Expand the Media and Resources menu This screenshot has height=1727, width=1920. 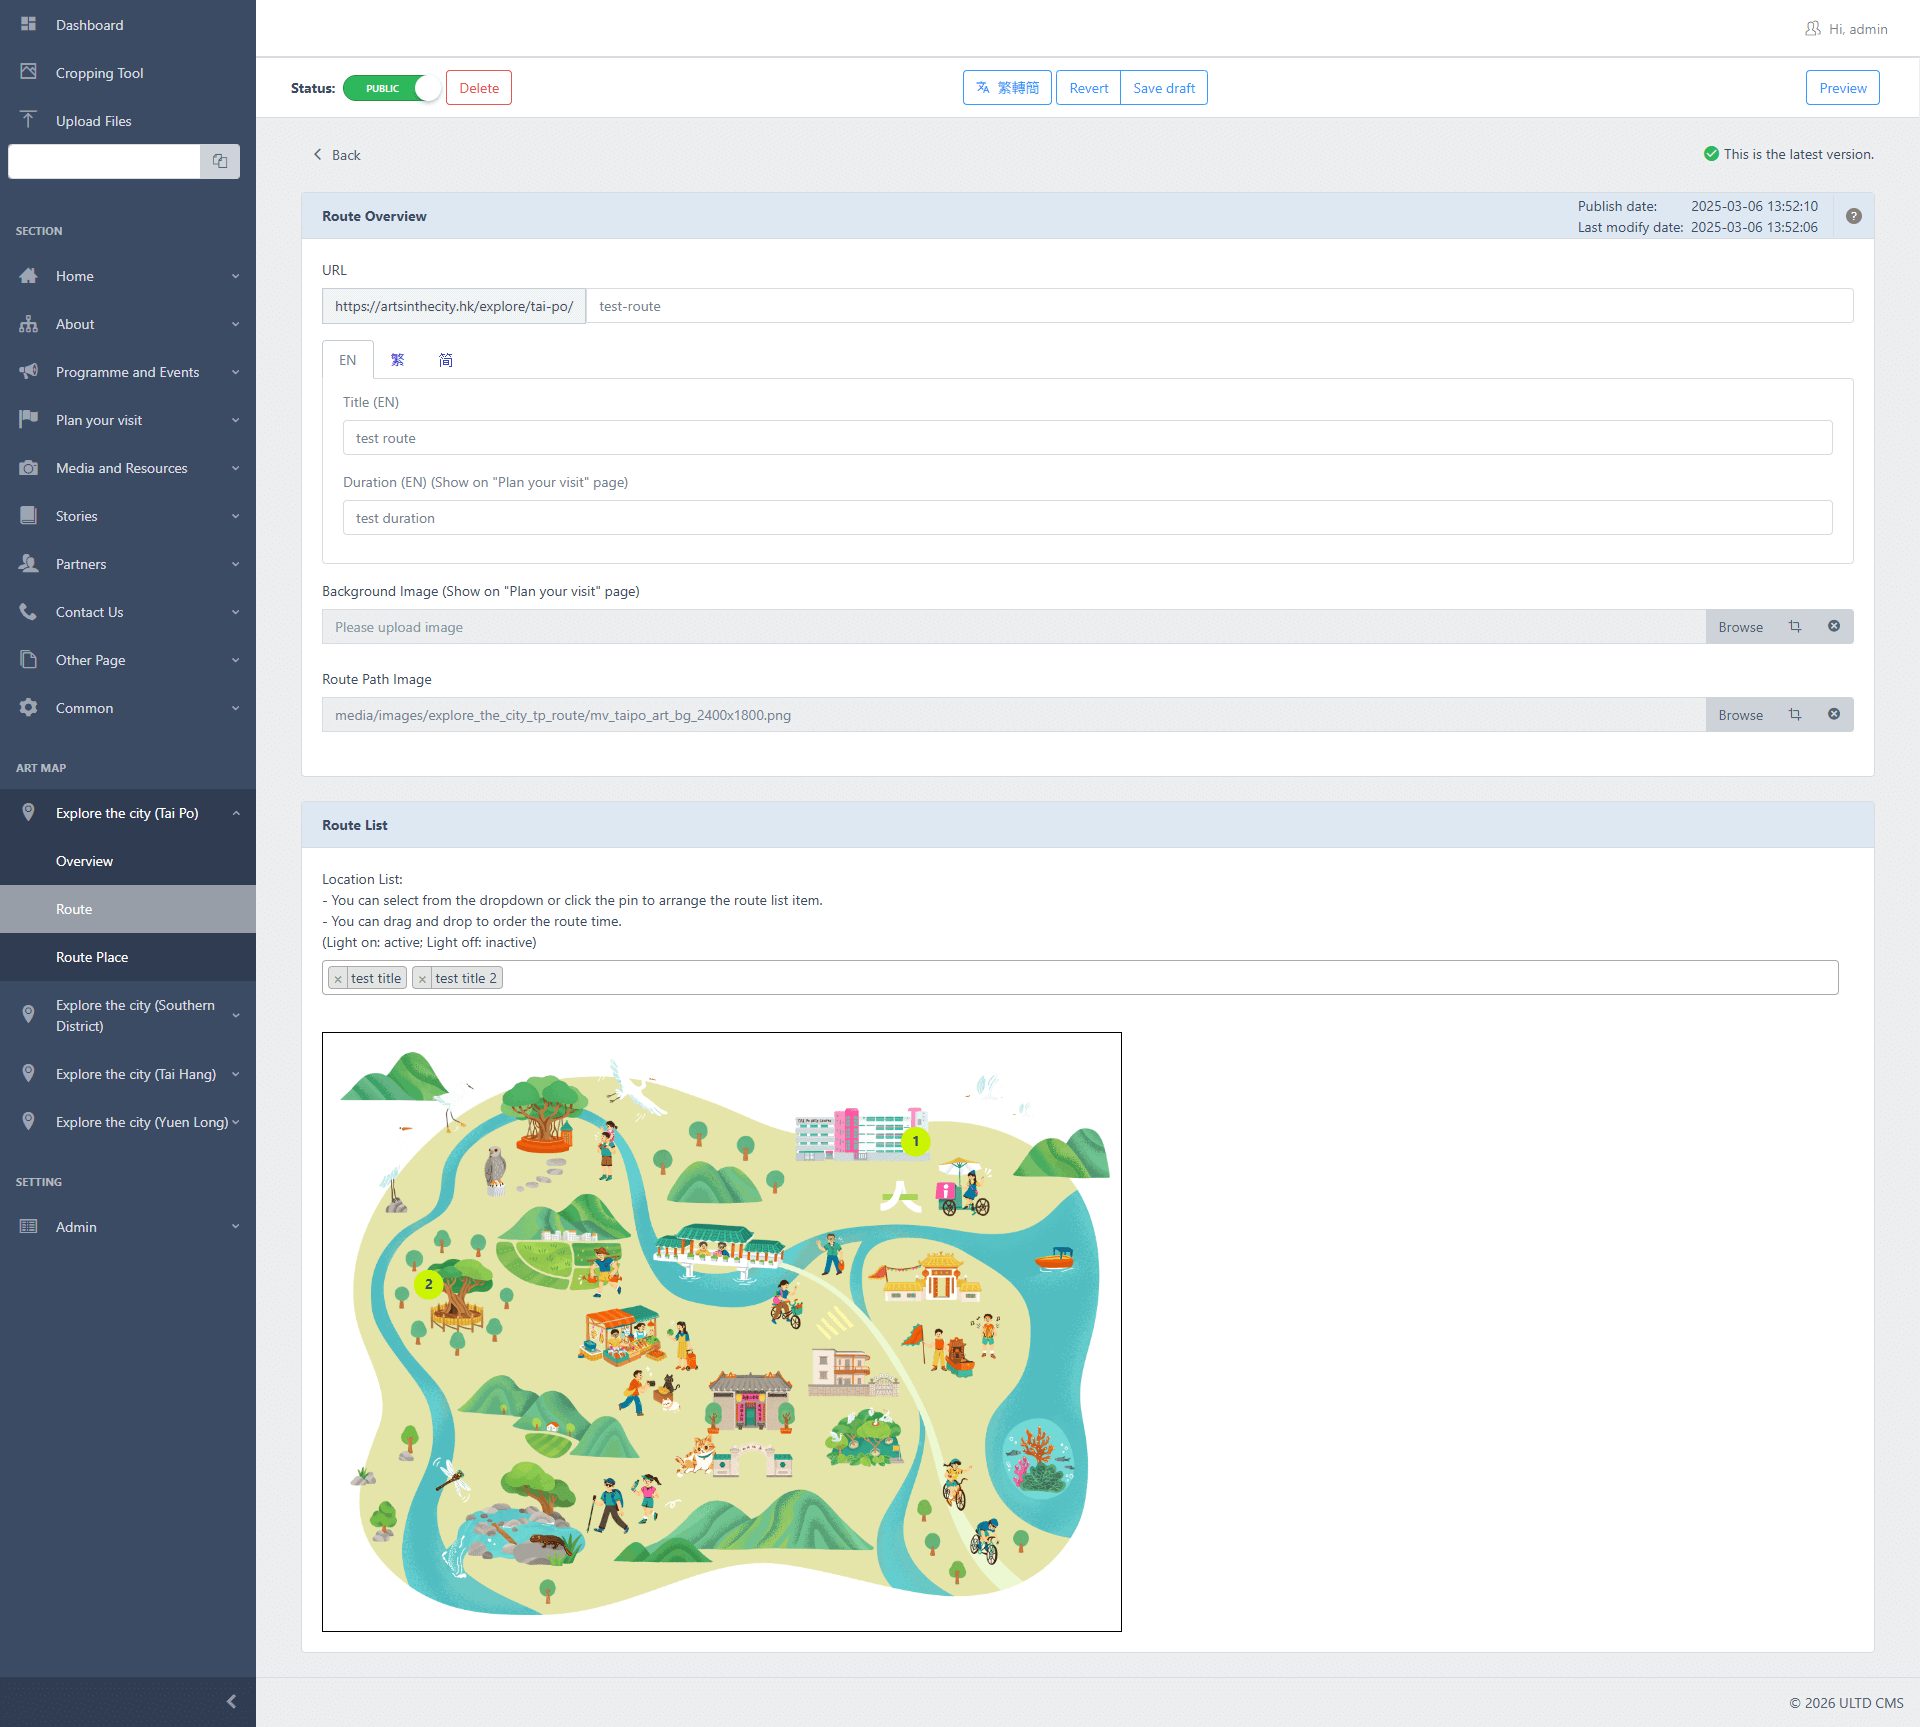pos(121,467)
